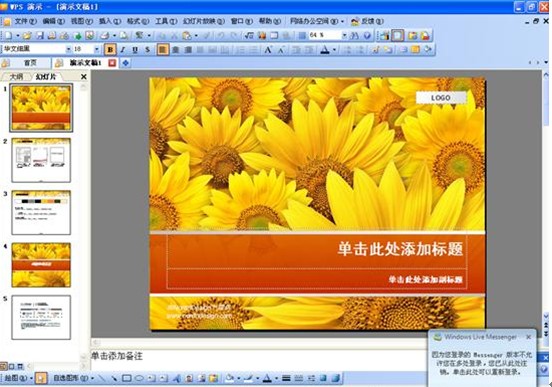552x387 pixels.
Task: Click the print icon in toolbar
Action: point(105,35)
